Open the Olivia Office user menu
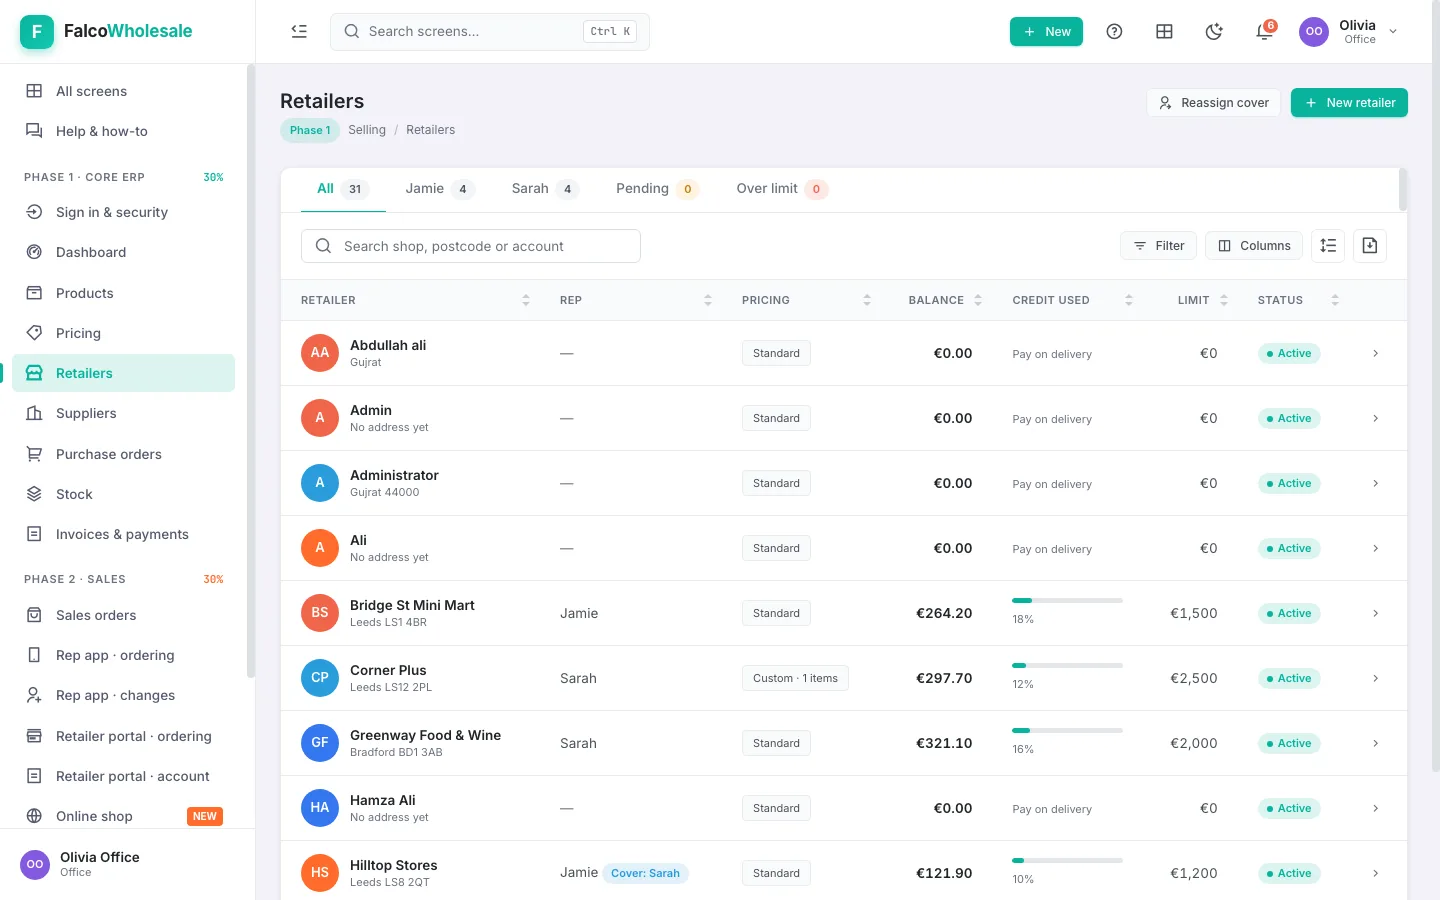The height and width of the screenshot is (900, 1440). pyautogui.click(x=1349, y=32)
